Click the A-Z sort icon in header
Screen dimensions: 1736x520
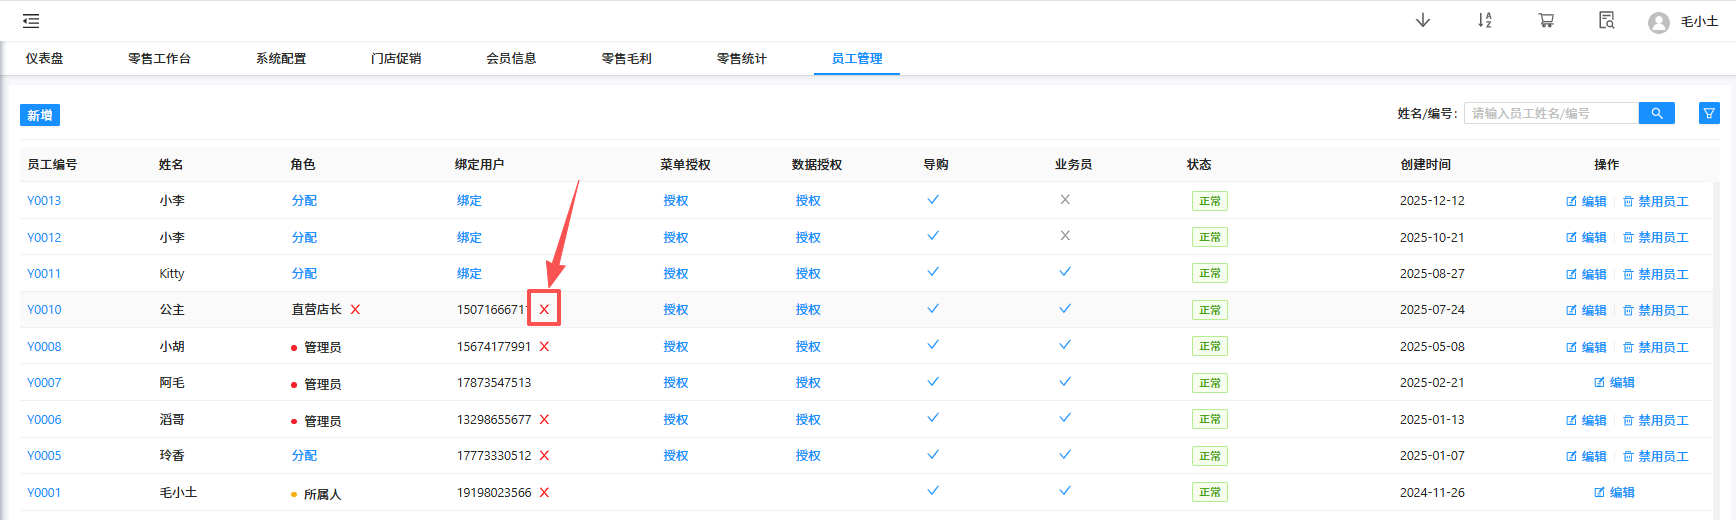click(1485, 21)
